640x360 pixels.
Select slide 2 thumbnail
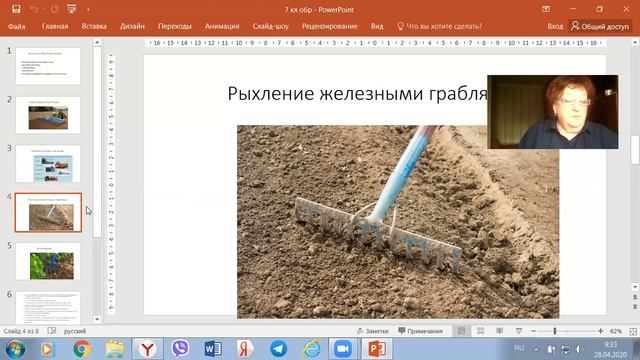pyautogui.click(x=48, y=115)
